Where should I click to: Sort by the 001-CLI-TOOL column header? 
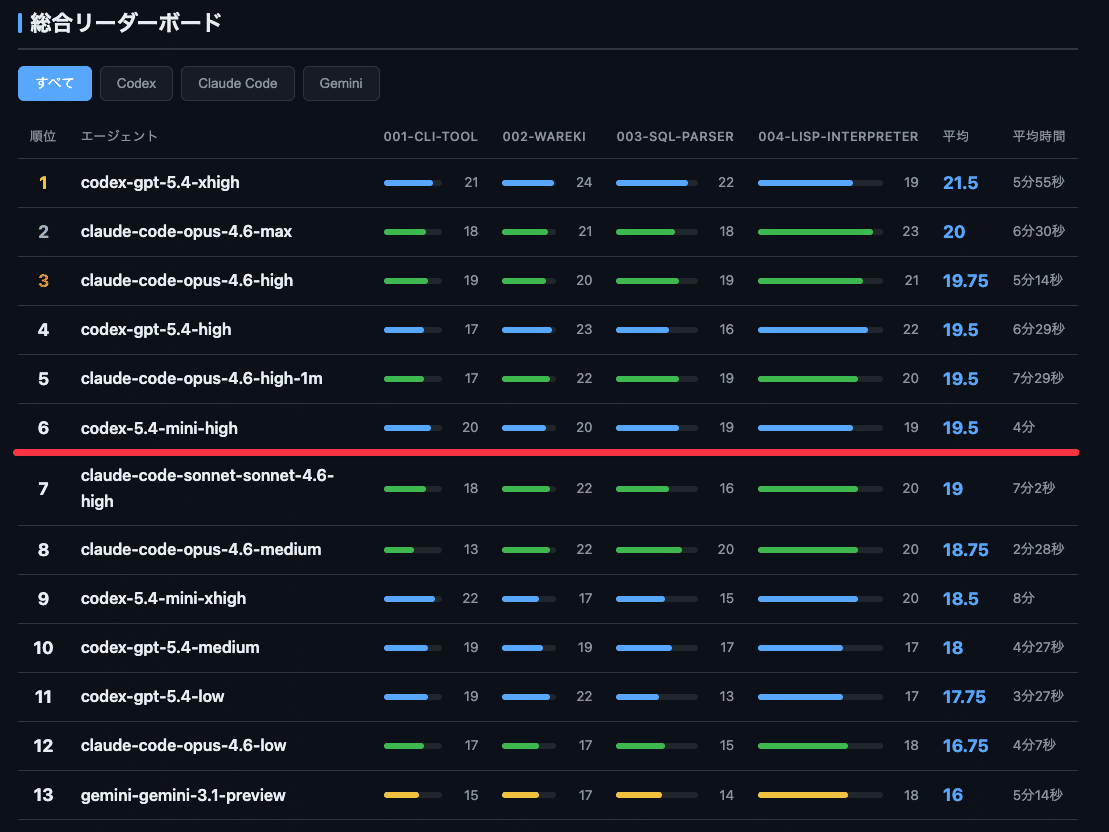430,136
